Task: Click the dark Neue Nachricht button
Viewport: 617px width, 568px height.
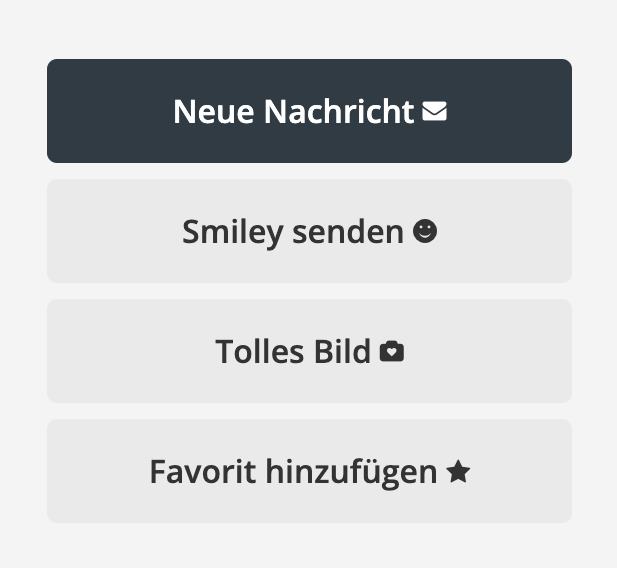Action: [309, 111]
